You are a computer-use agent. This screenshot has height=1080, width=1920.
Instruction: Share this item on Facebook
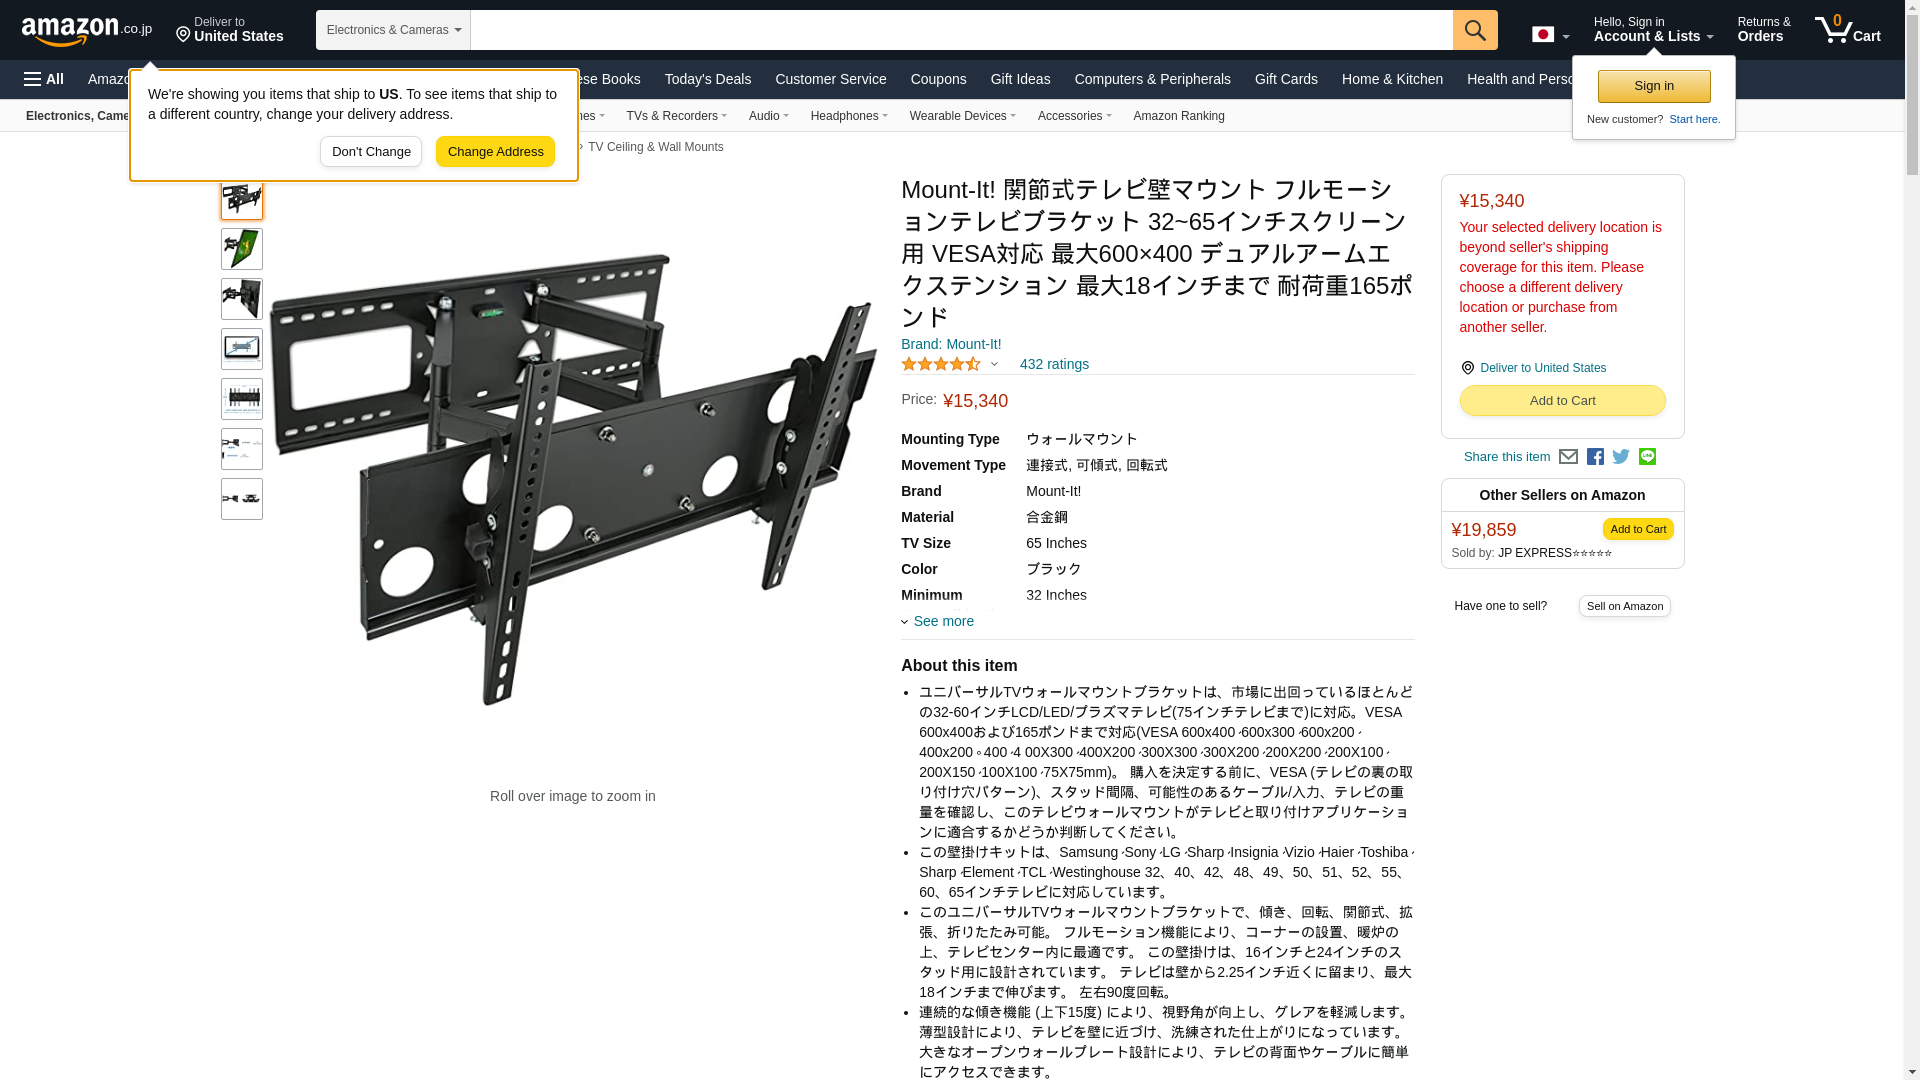tap(1595, 457)
